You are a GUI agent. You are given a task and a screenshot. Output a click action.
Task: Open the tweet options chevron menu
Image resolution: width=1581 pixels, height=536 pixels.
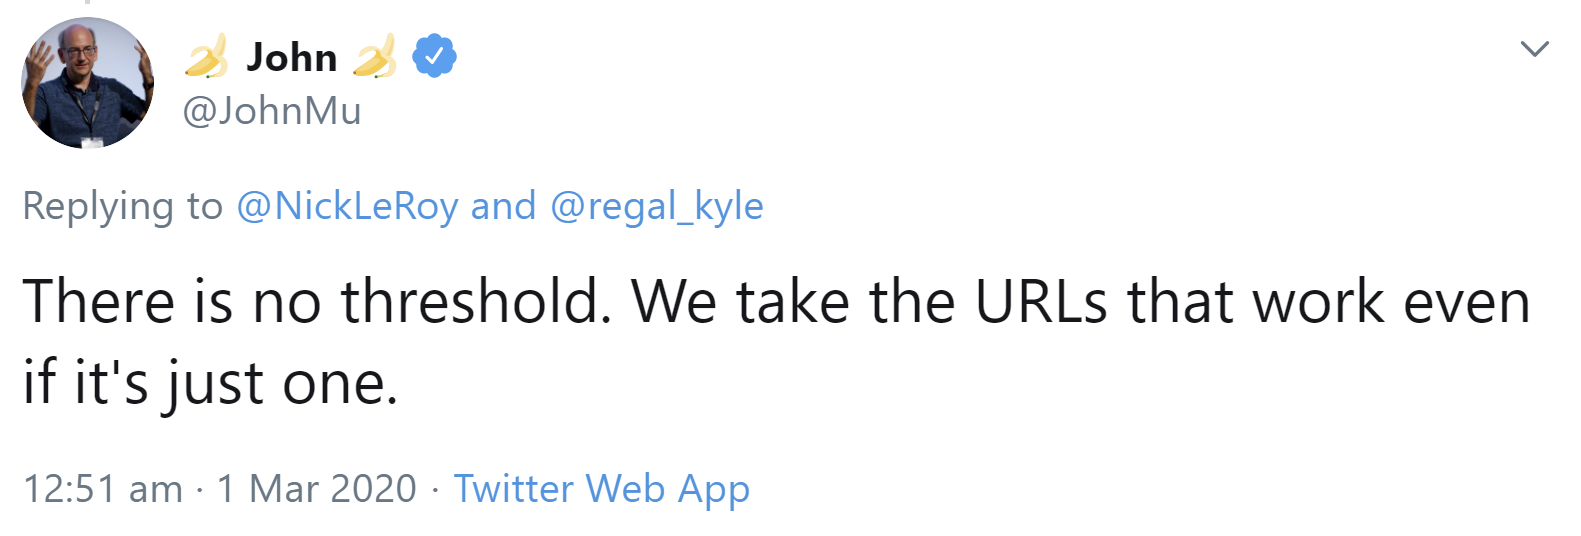[1534, 49]
